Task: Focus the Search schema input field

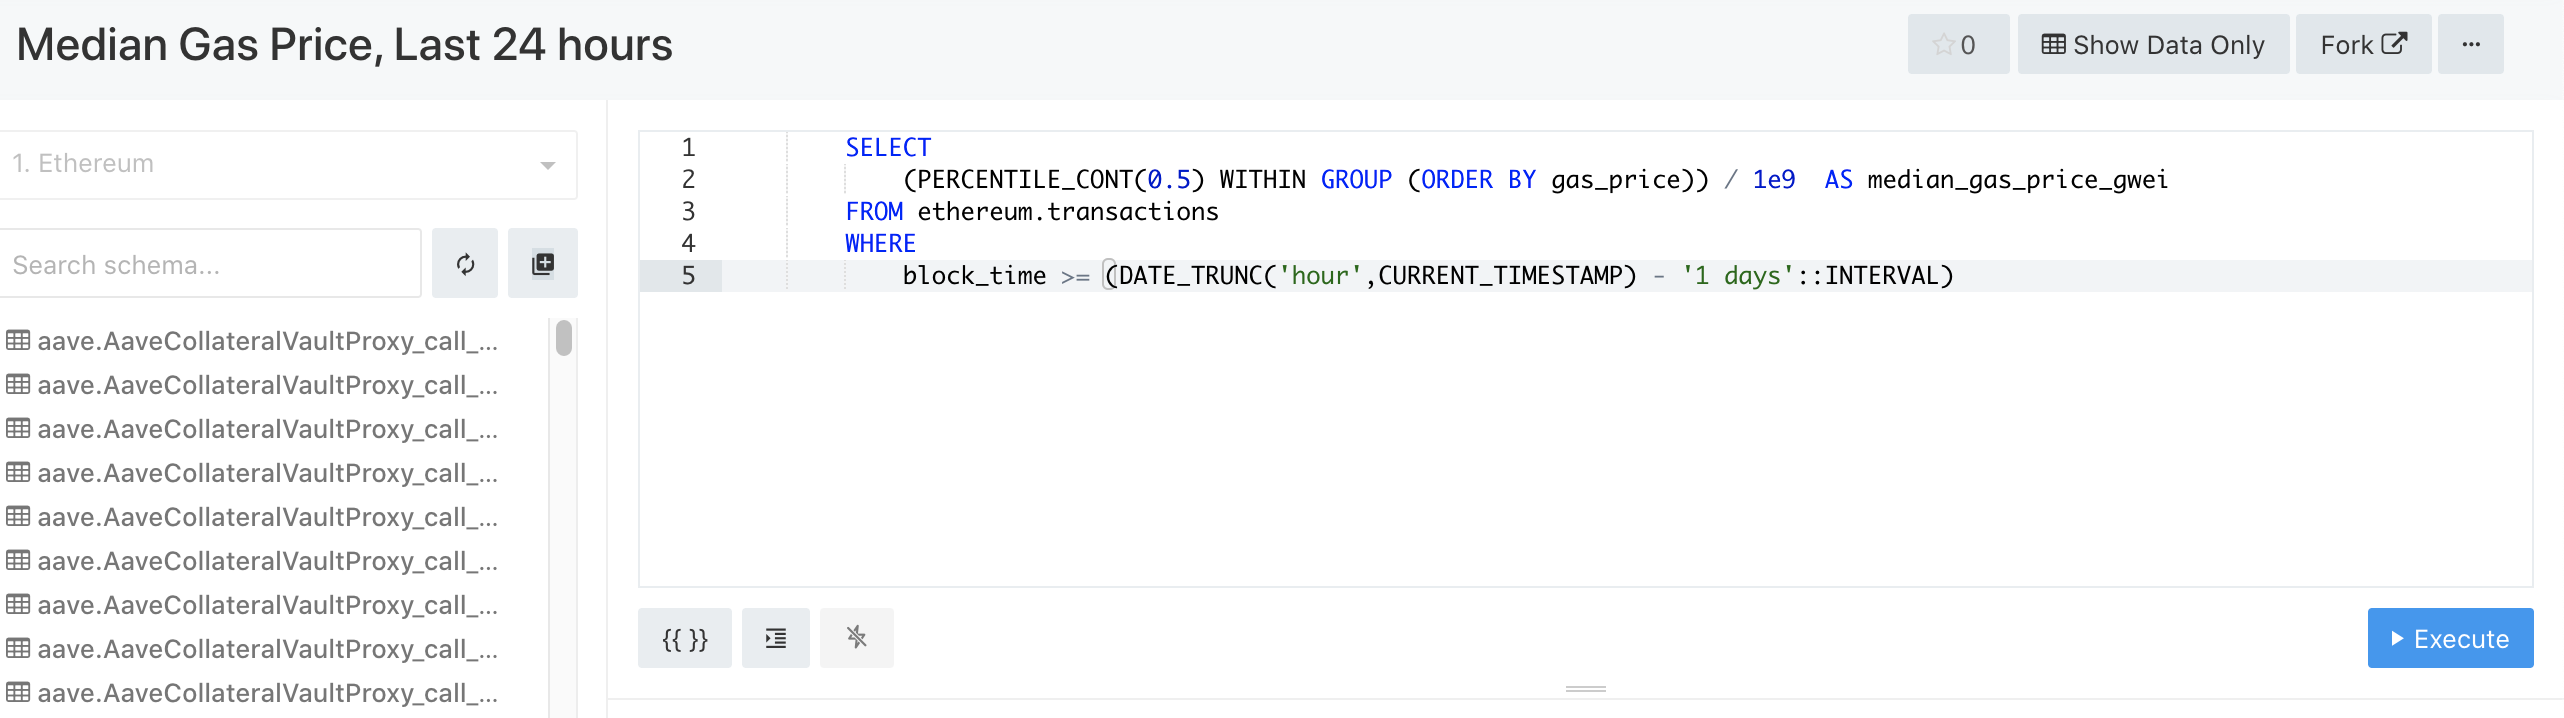Action: click(x=209, y=264)
